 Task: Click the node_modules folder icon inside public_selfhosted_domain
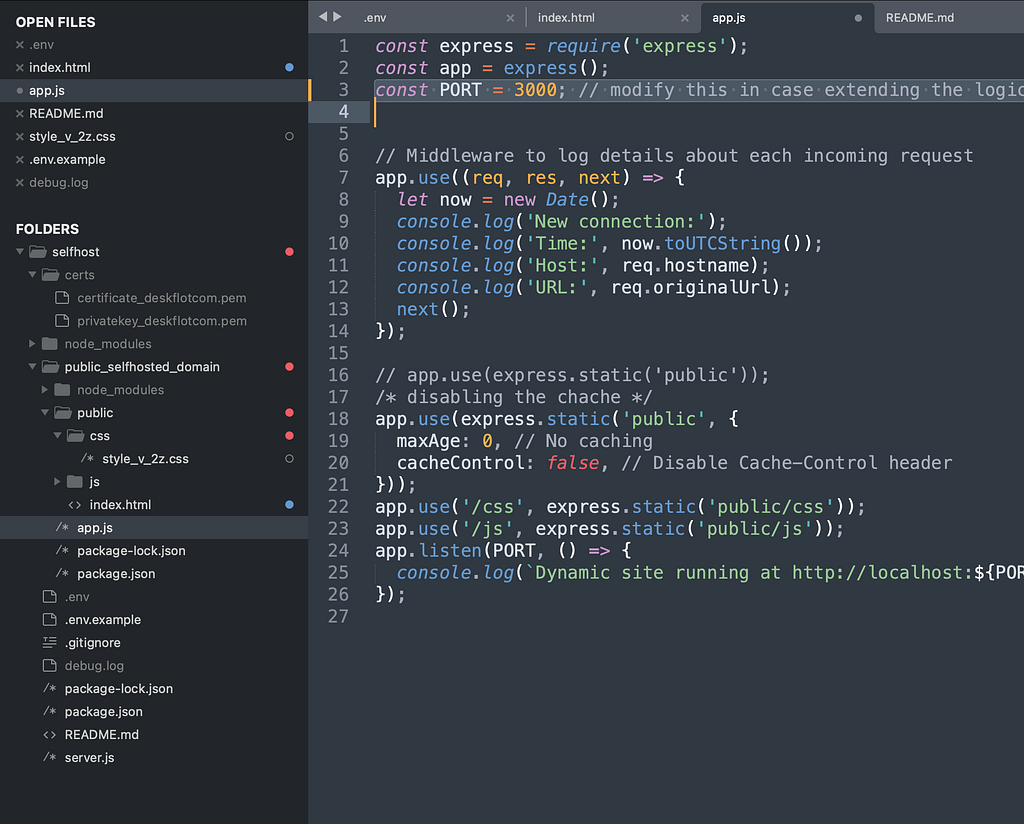[x=63, y=390]
